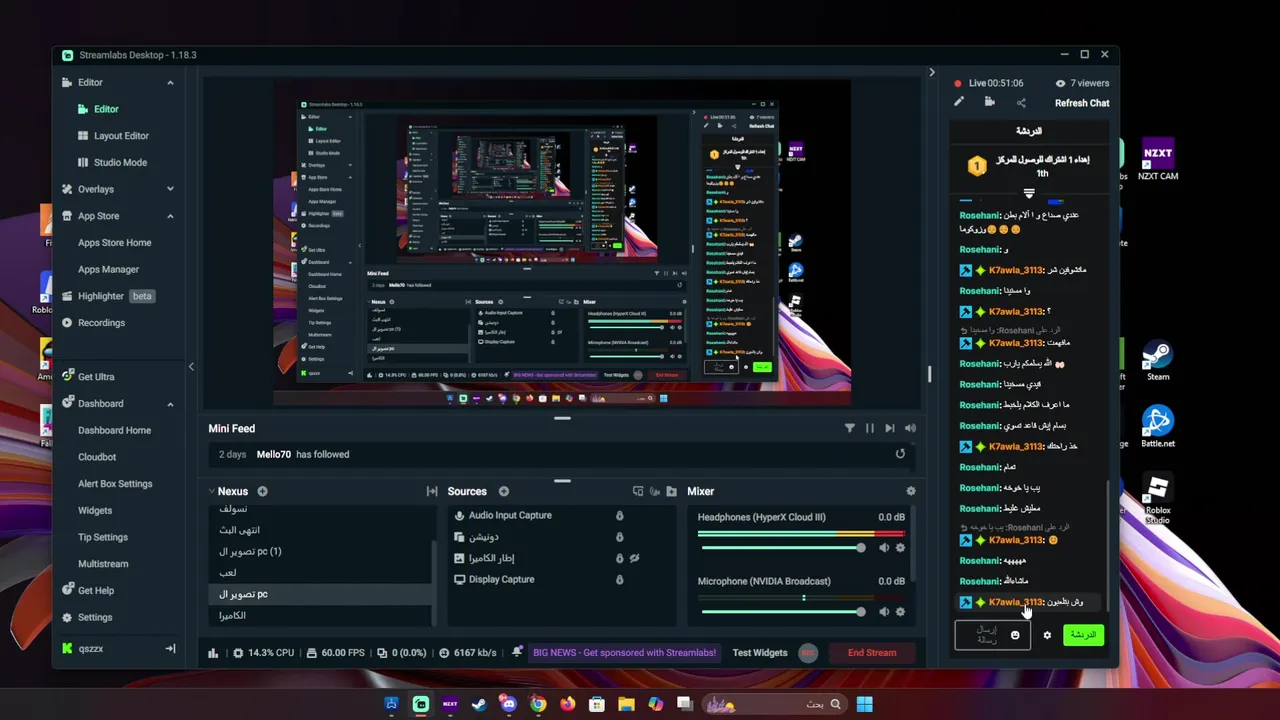The width and height of the screenshot is (1280, 720).
Task: Open the Roblox Studio desktop shortcut
Action: pos(1158,500)
